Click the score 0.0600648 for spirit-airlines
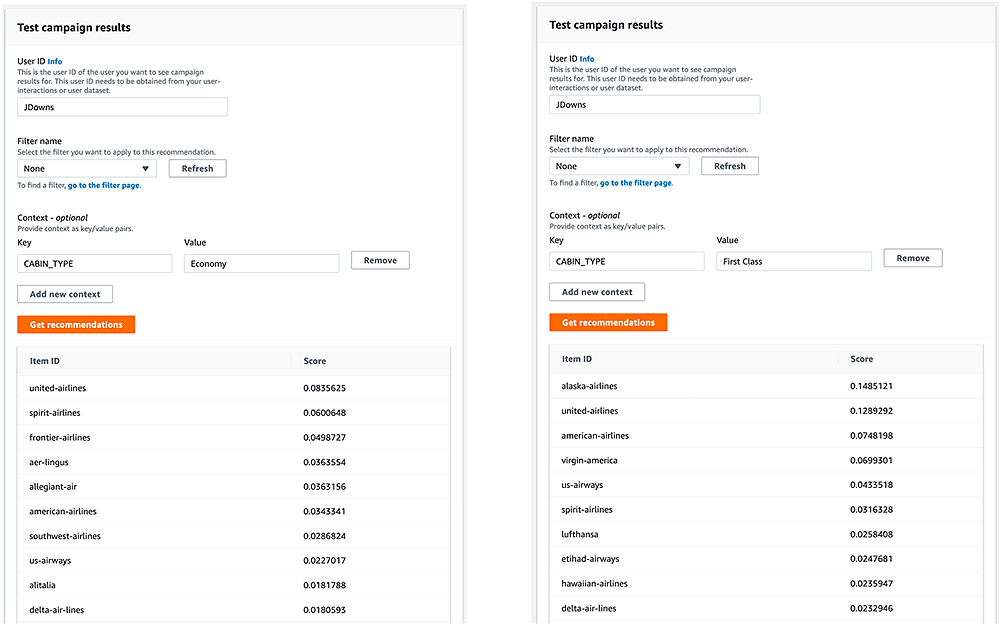Screen dimensions: 1000x629 pyautogui.click(x=325, y=413)
